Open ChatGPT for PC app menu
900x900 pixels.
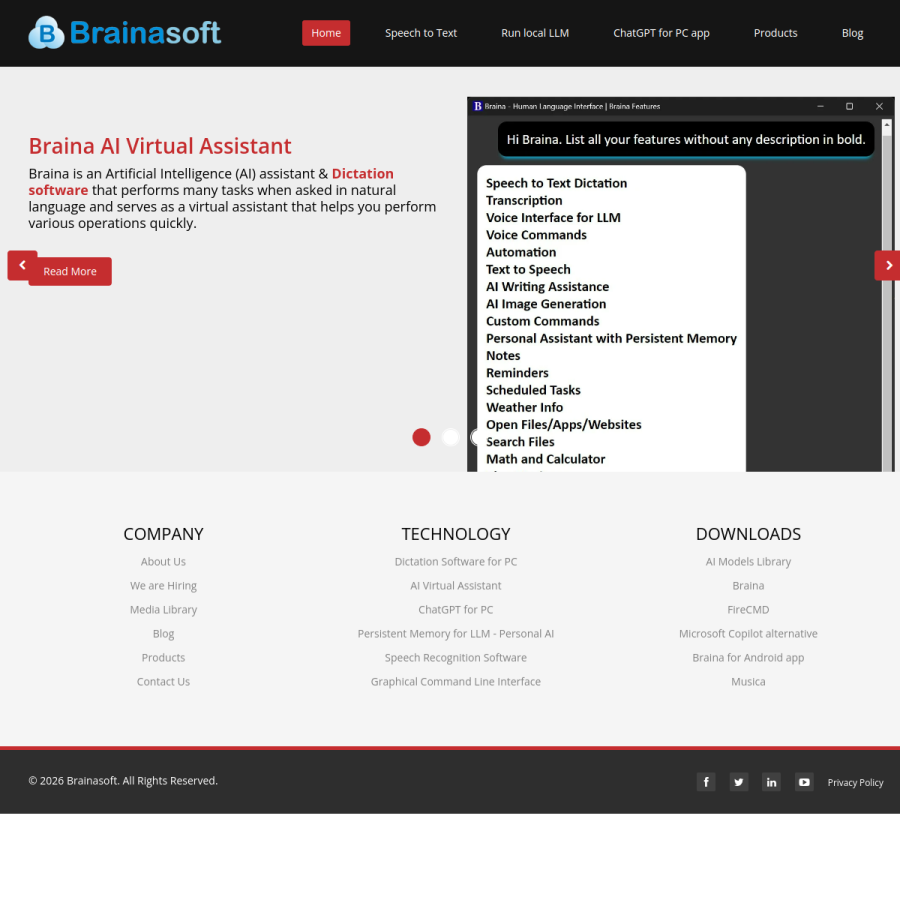[x=661, y=33]
